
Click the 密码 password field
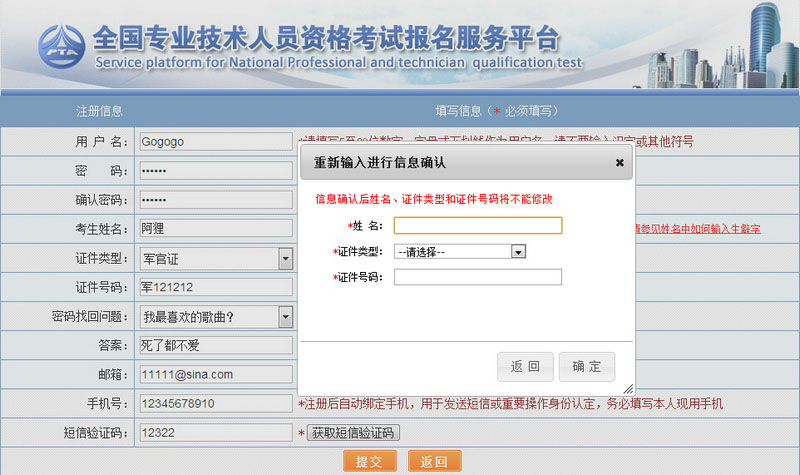pyautogui.click(x=214, y=171)
